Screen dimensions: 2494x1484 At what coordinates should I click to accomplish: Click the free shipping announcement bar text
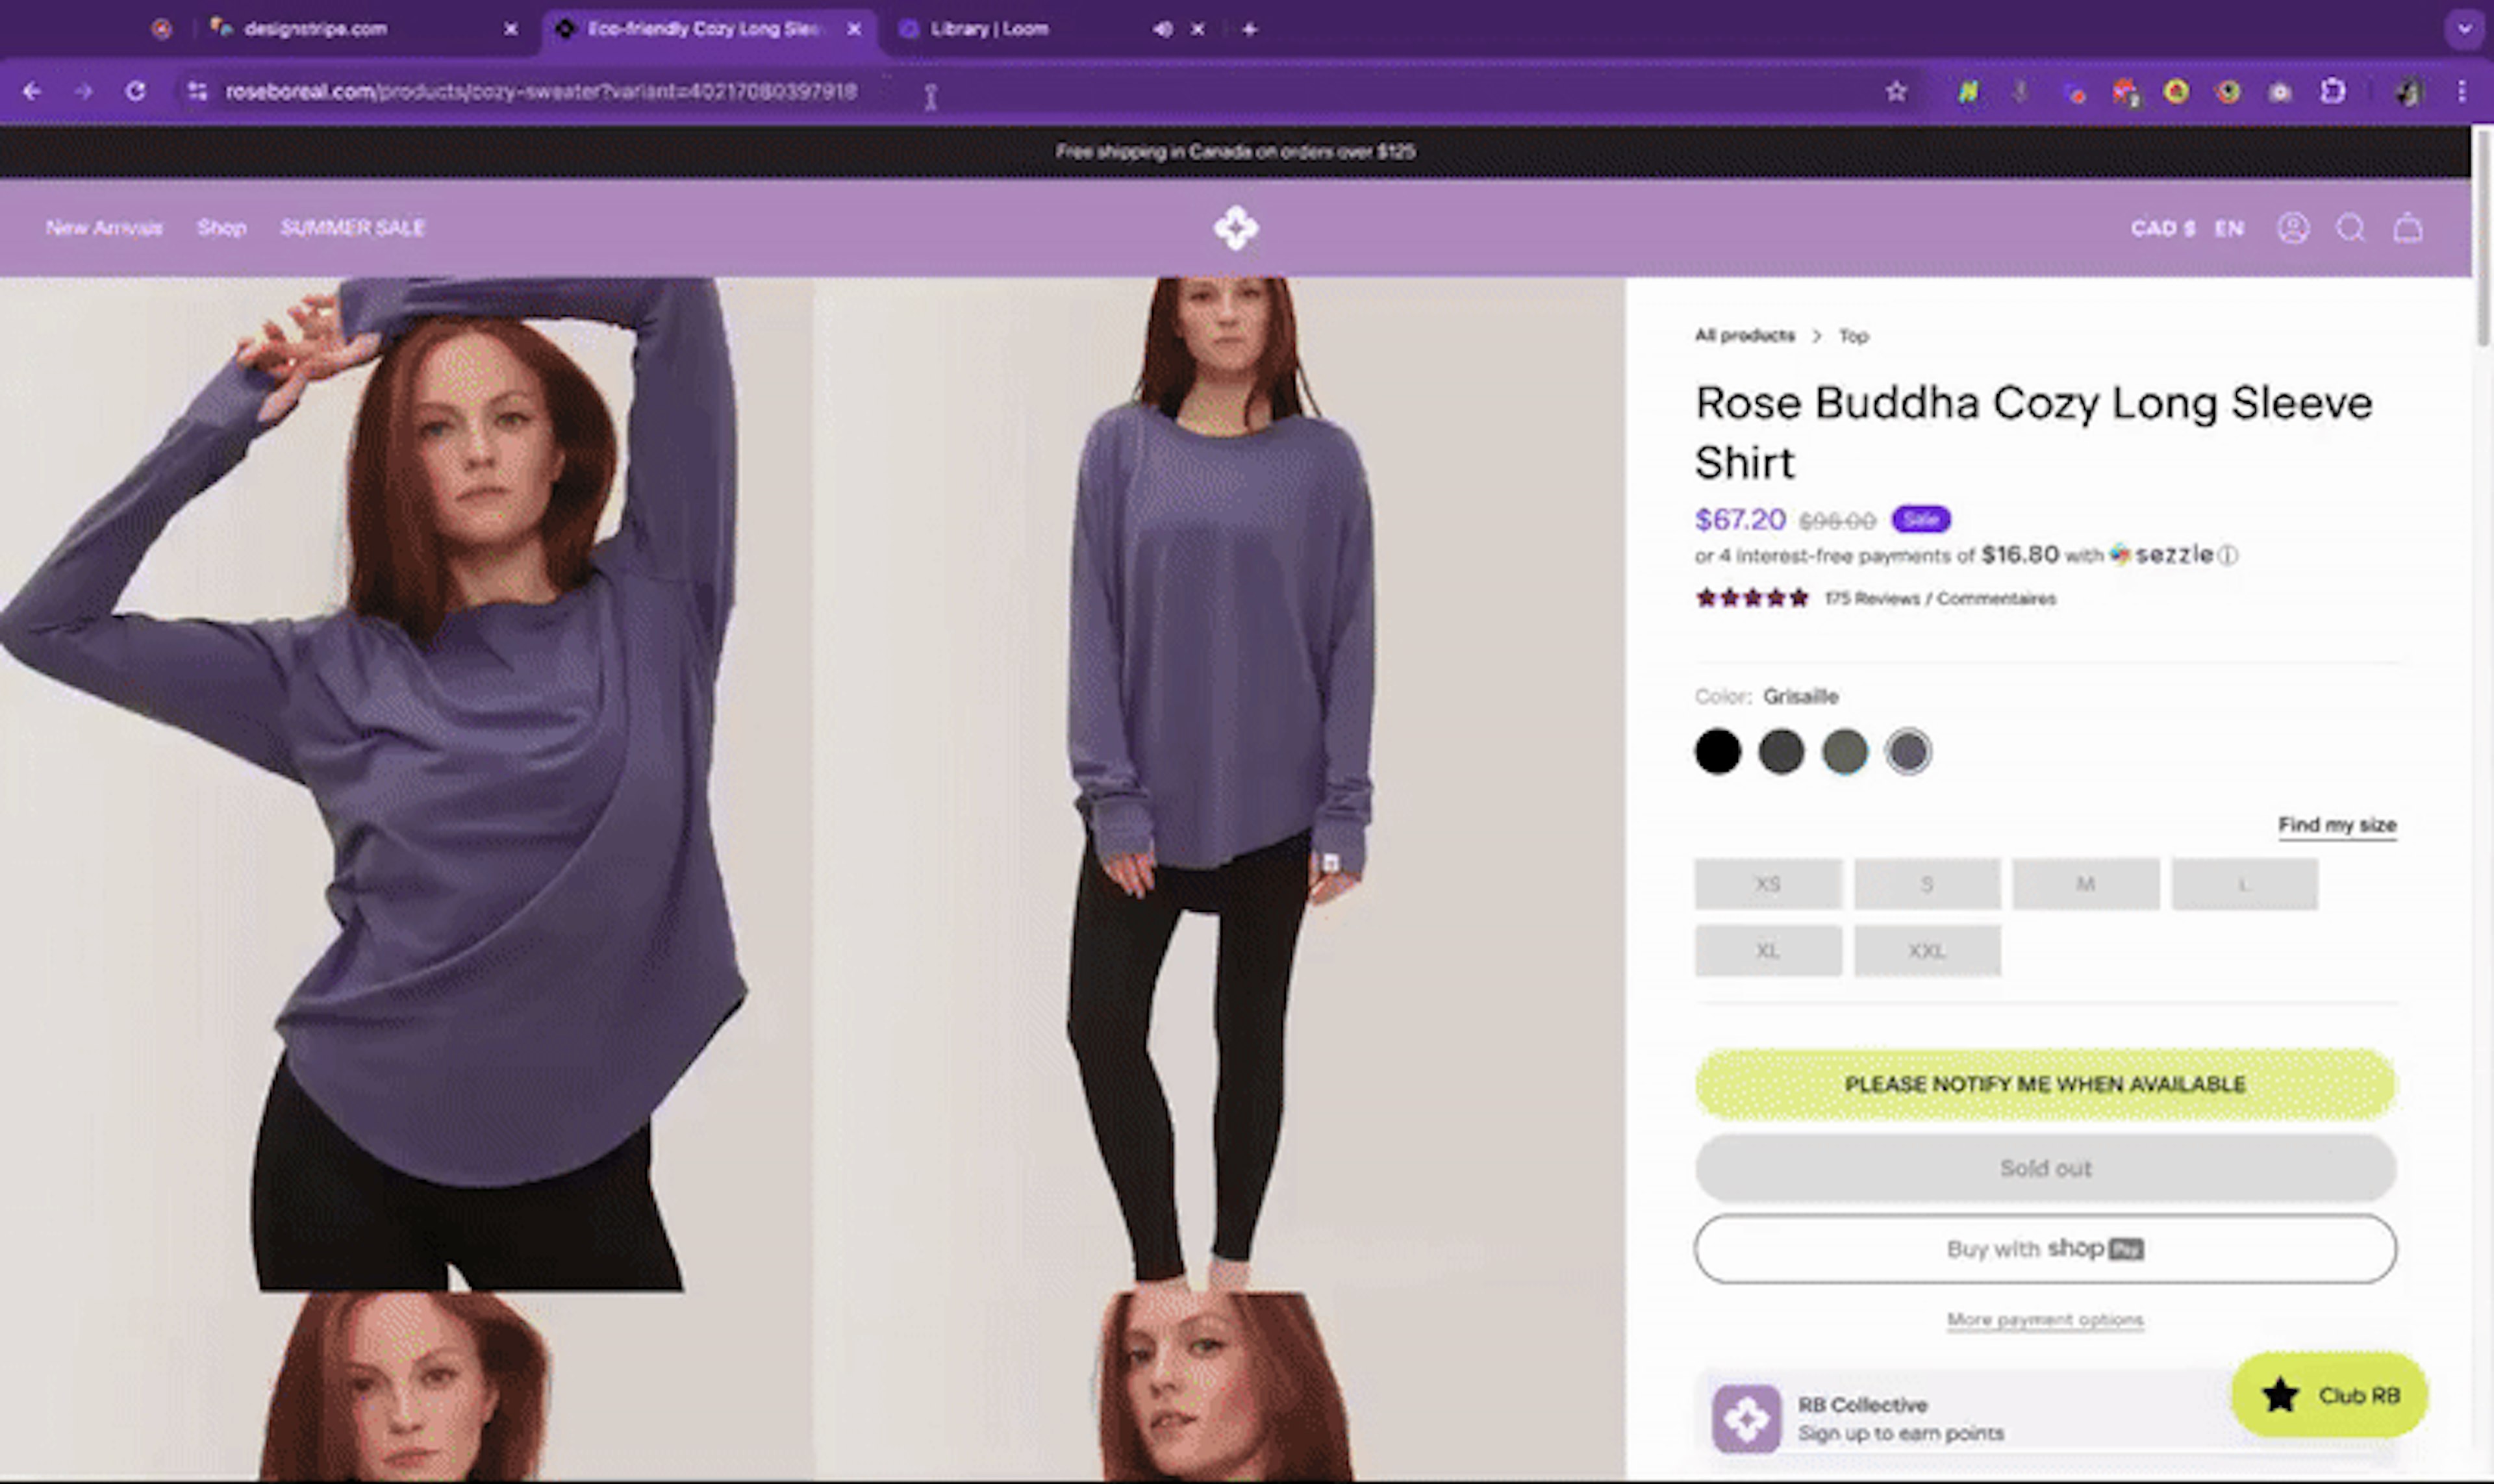[x=1235, y=151]
